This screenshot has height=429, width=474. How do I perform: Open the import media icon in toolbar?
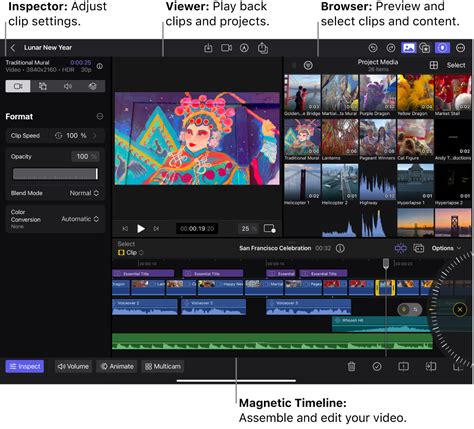[x=208, y=48]
